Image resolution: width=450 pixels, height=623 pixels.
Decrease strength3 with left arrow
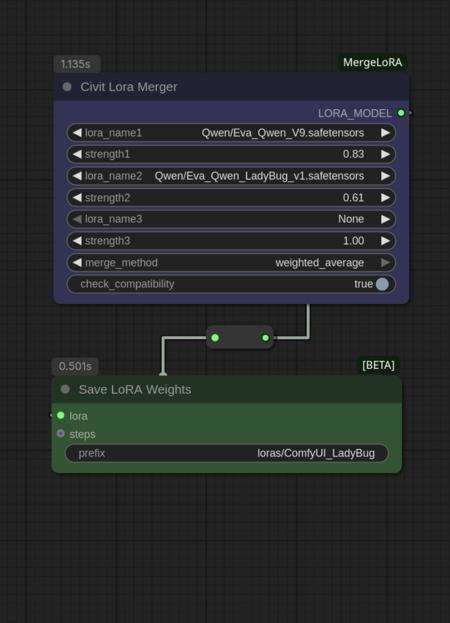pos(77,241)
